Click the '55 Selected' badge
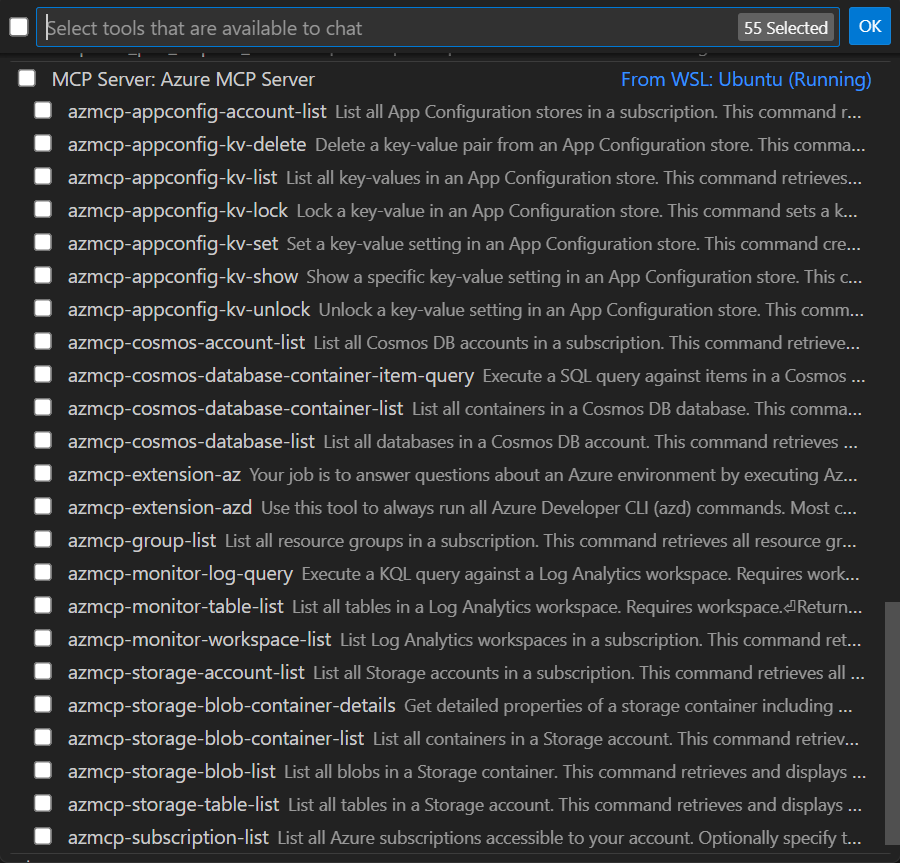The height and width of the screenshot is (863, 900). coord(786,28)
